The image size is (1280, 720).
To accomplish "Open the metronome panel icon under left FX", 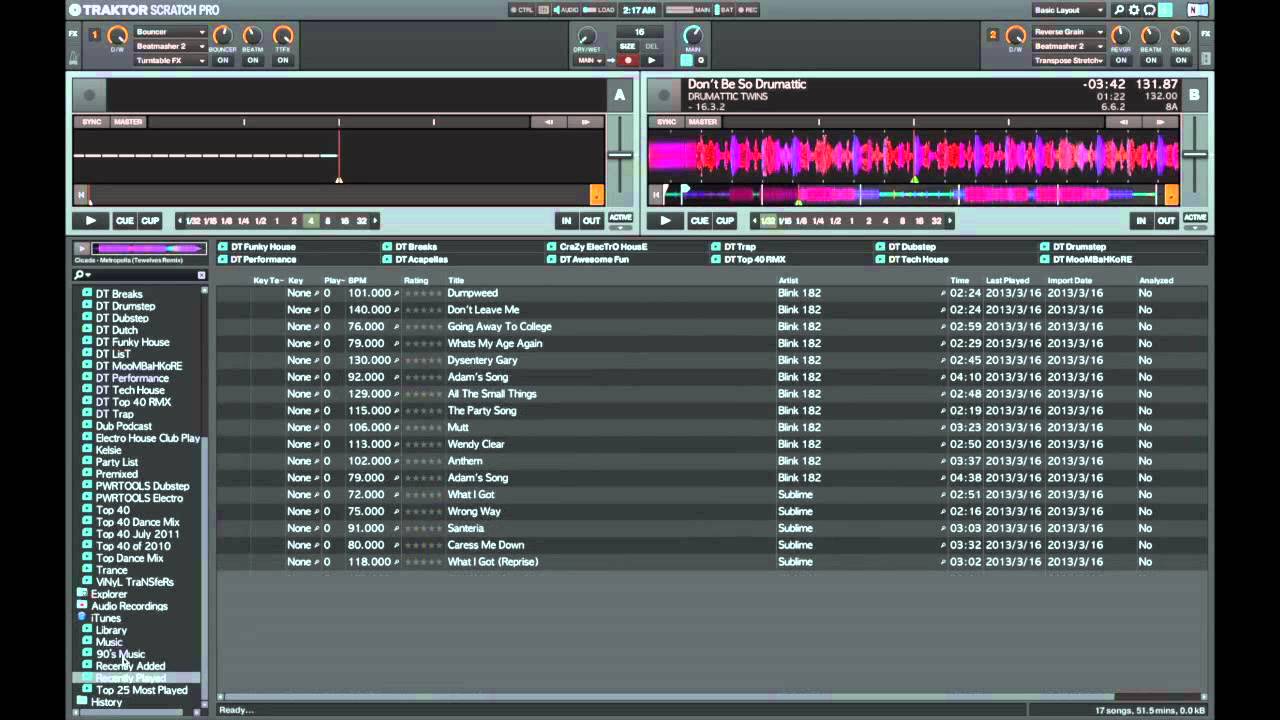I will click(x=73, y=59).
